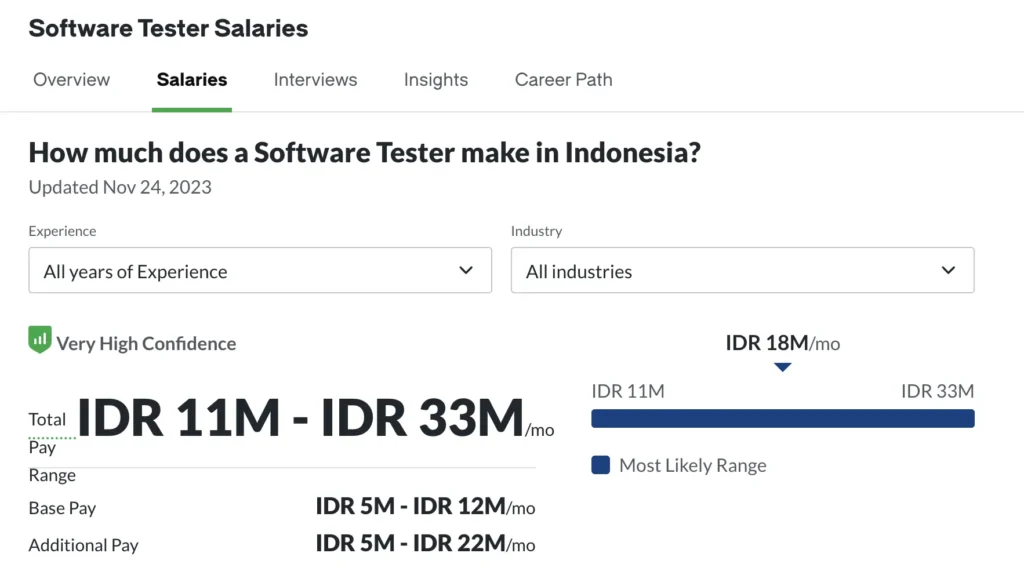Click the Updated Nov 24, 2023 date
Image resolution: width=1024 pixels, height=575 pixels.
[x=120, y=188]
